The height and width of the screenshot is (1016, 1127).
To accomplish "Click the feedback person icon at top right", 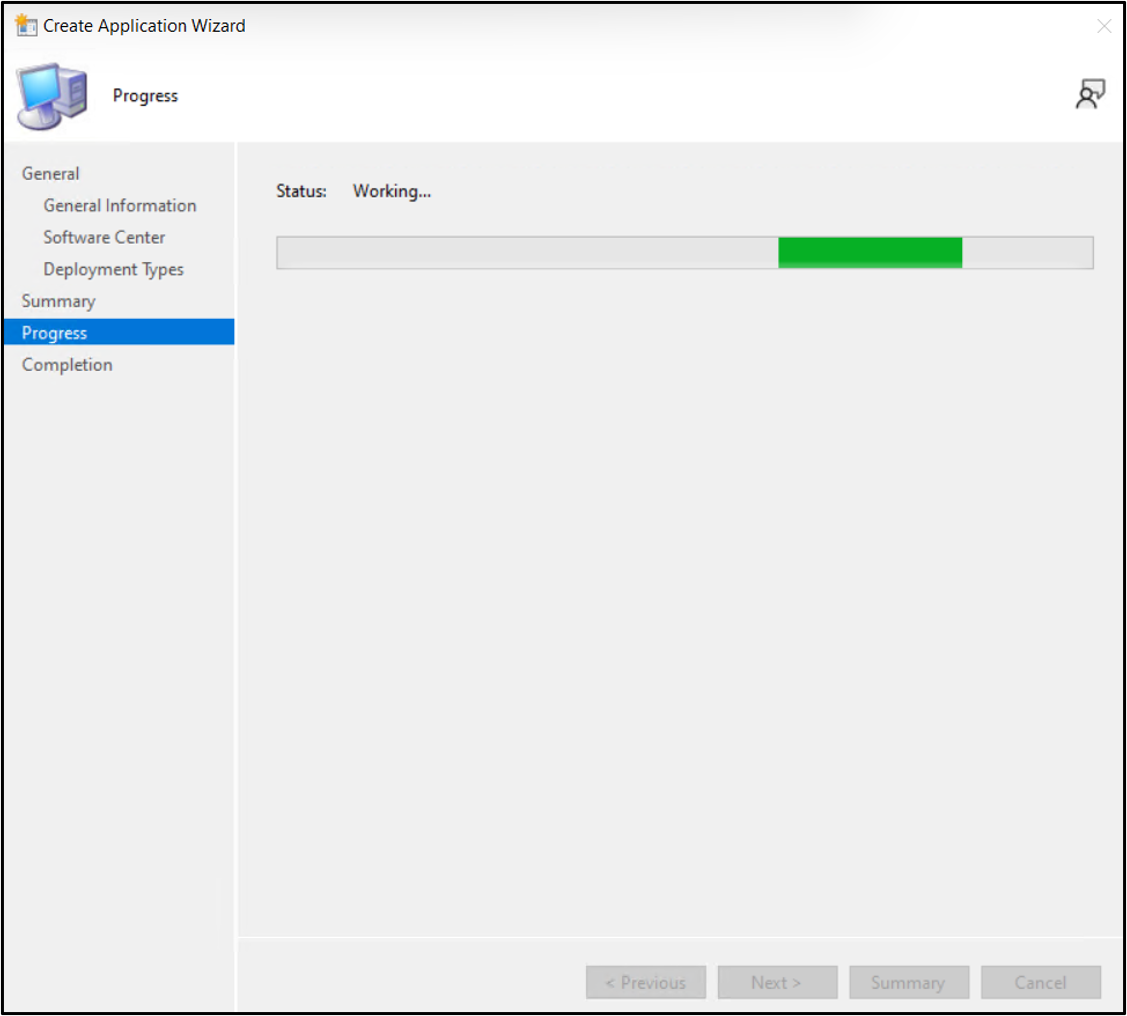I will (1090, 94).
